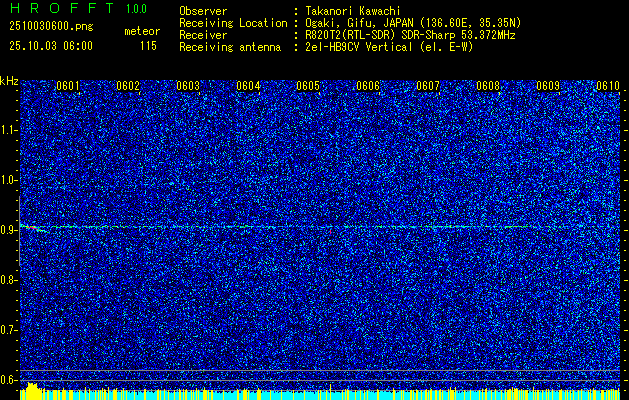Click the 0606 time marker
629x400 pixels.
(x=368, y=86)
